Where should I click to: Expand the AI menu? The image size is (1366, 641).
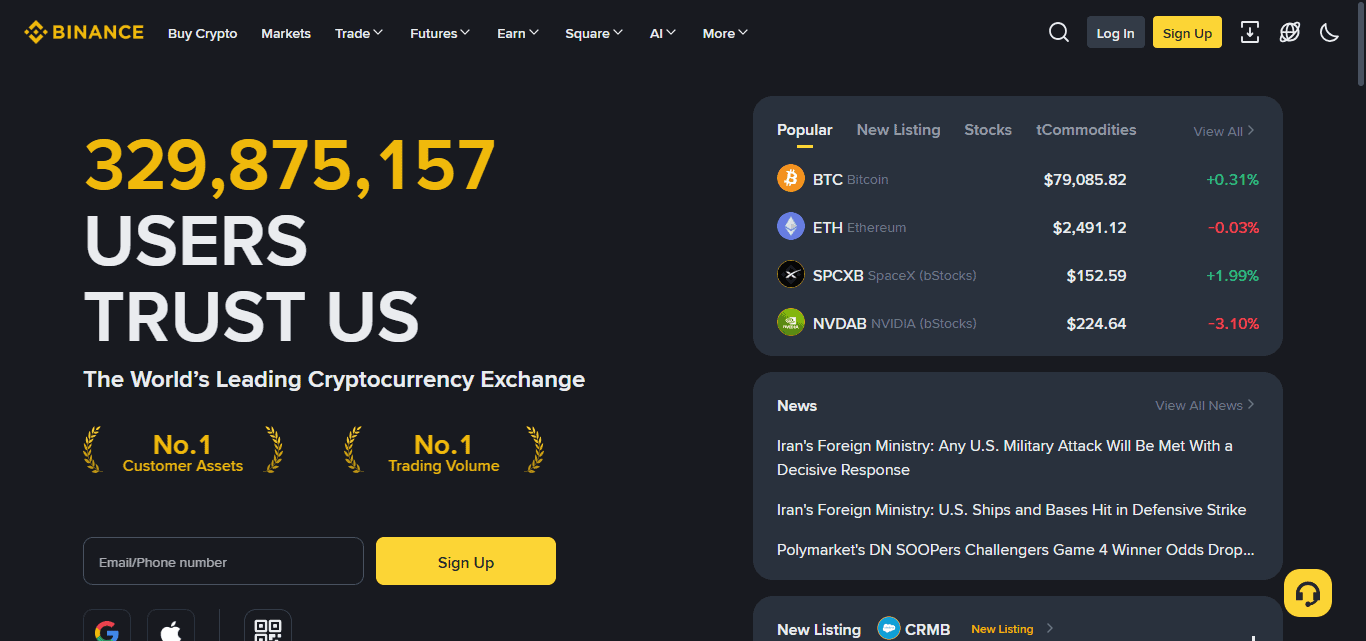coord(663,33)
